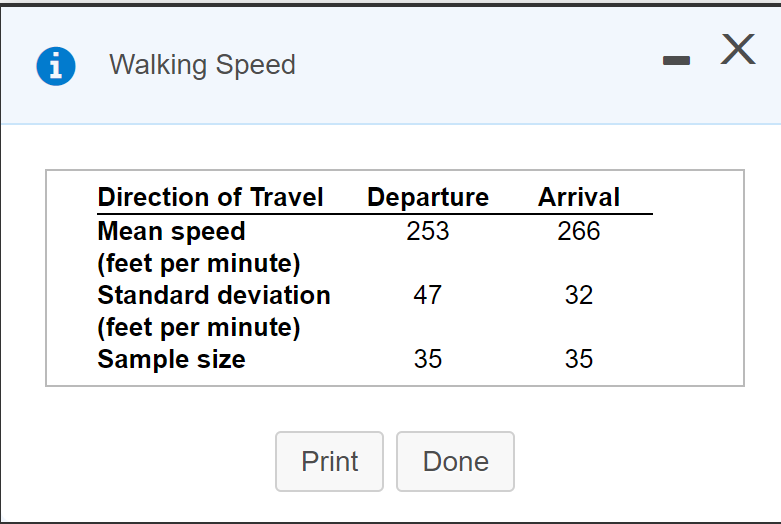This screenshot has width=781, height=524.
Task: Click the Departure standard deviation value 47
Action: (428, 295)
